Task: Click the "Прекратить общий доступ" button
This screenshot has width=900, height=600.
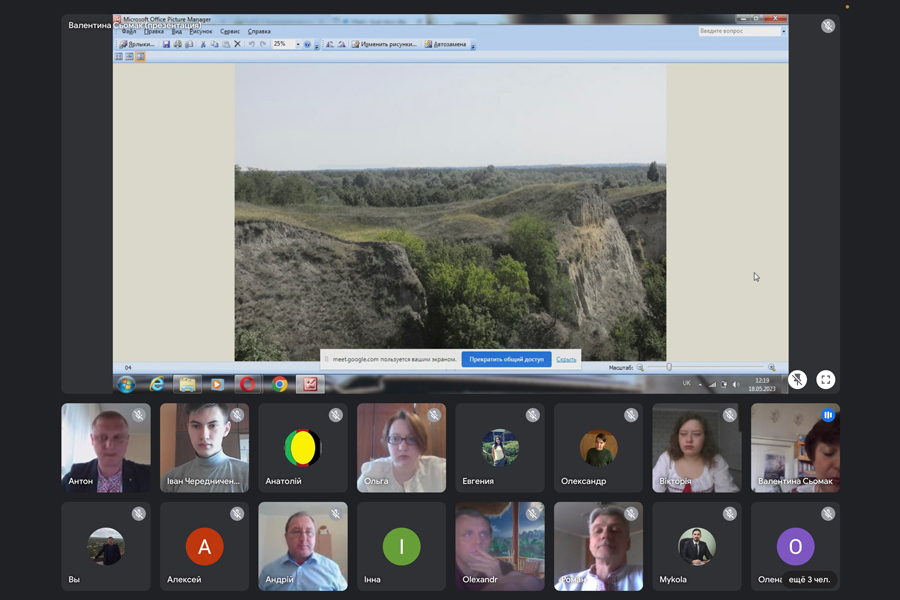Action: pyautogui.click(x=506, y=359)
